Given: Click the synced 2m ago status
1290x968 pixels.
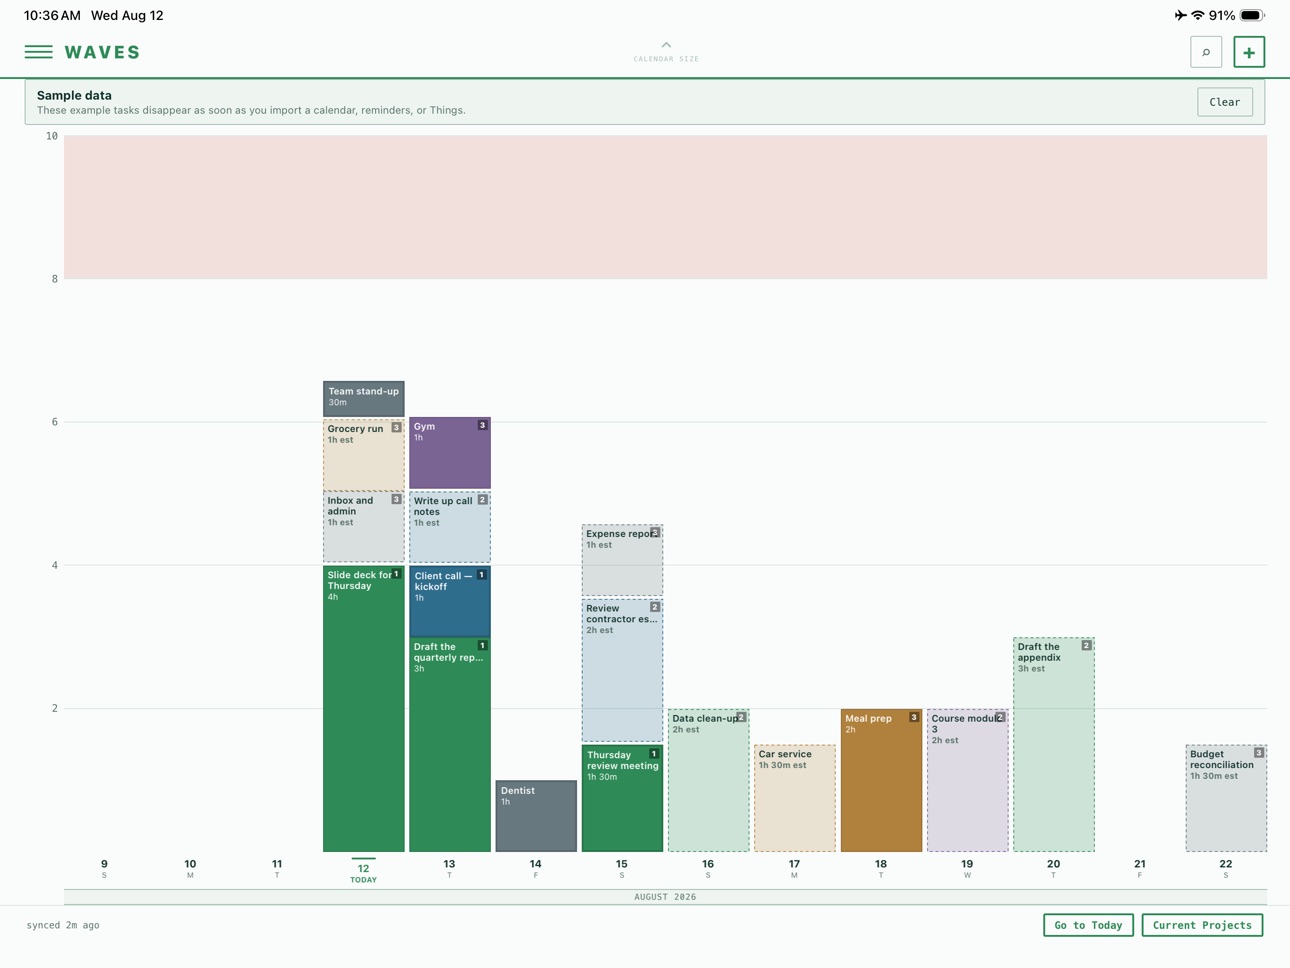Looking at the screenshot, I should tap(63, 925).
